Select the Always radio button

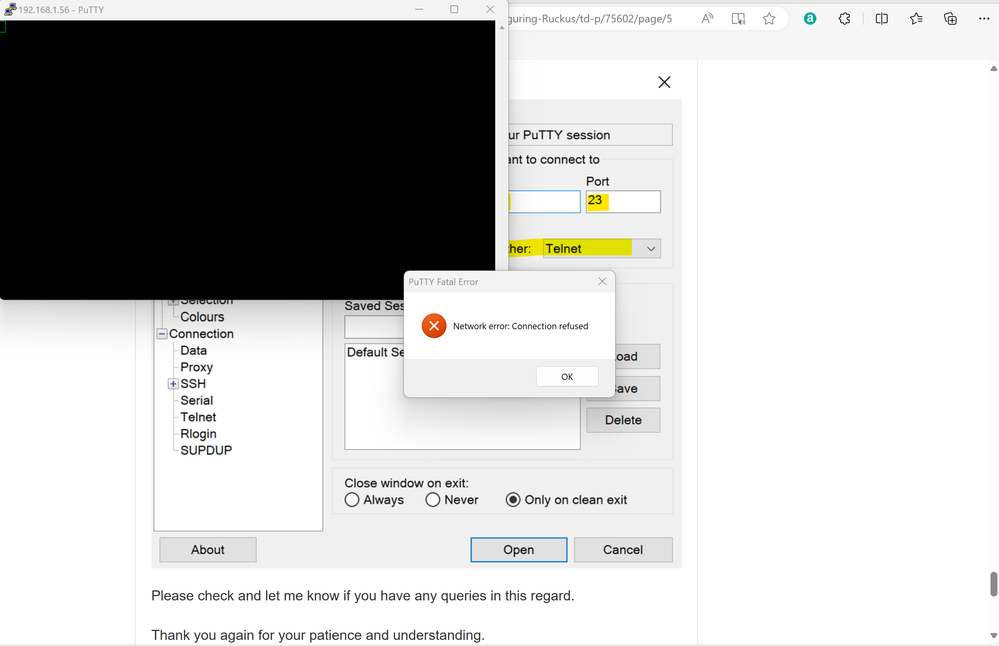pyautogui.click(x=352, y=500)
